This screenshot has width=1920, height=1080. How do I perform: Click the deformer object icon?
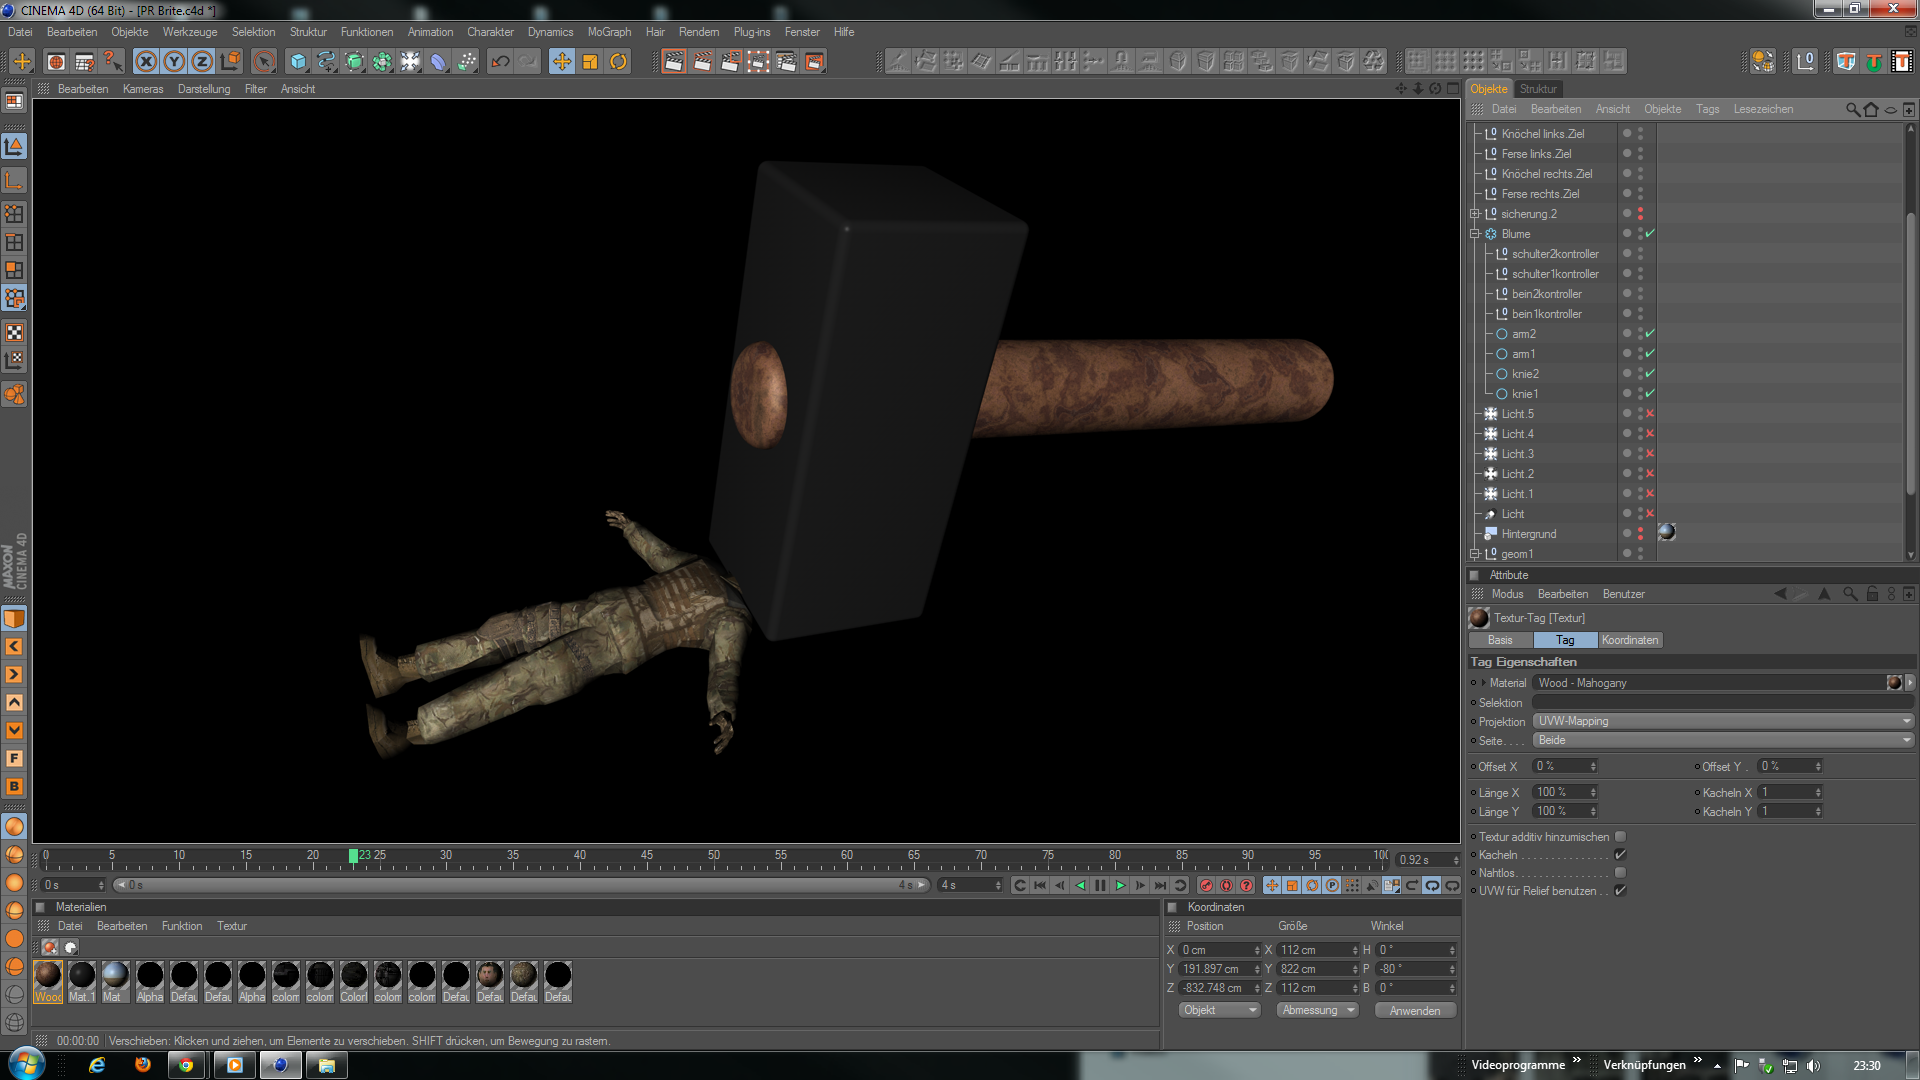438,62
